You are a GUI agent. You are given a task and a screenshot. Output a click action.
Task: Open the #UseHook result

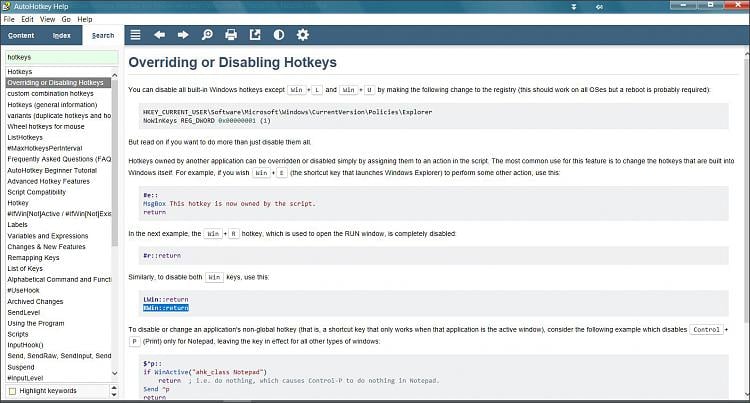[23, 291]
